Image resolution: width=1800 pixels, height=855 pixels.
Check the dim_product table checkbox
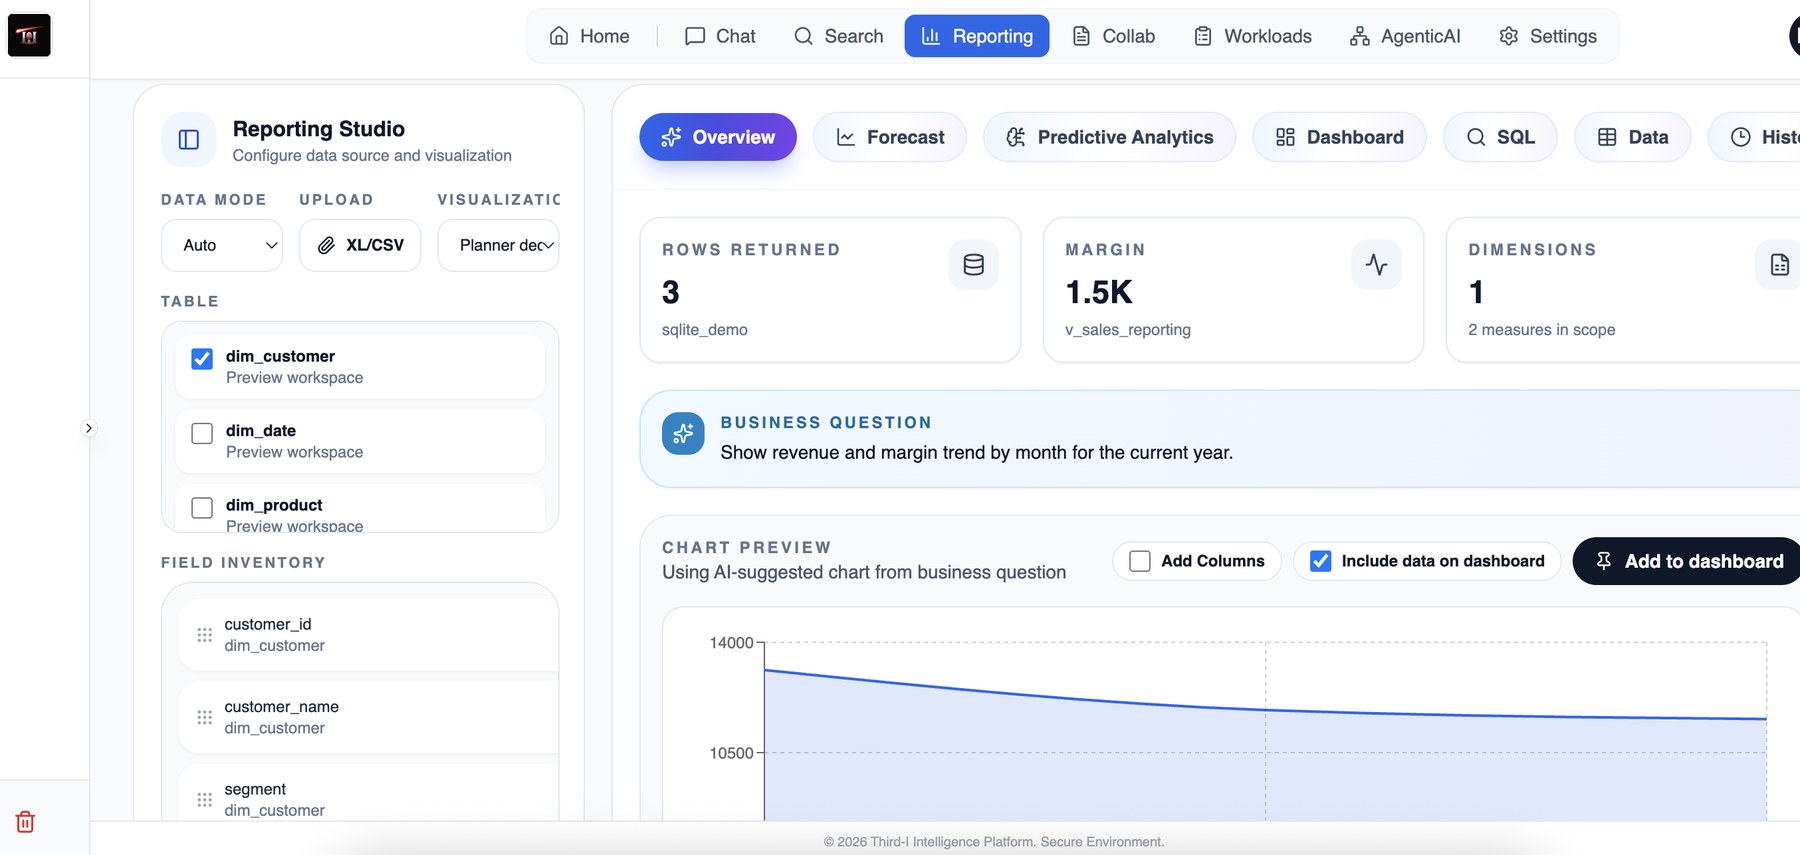coord(202,508)
